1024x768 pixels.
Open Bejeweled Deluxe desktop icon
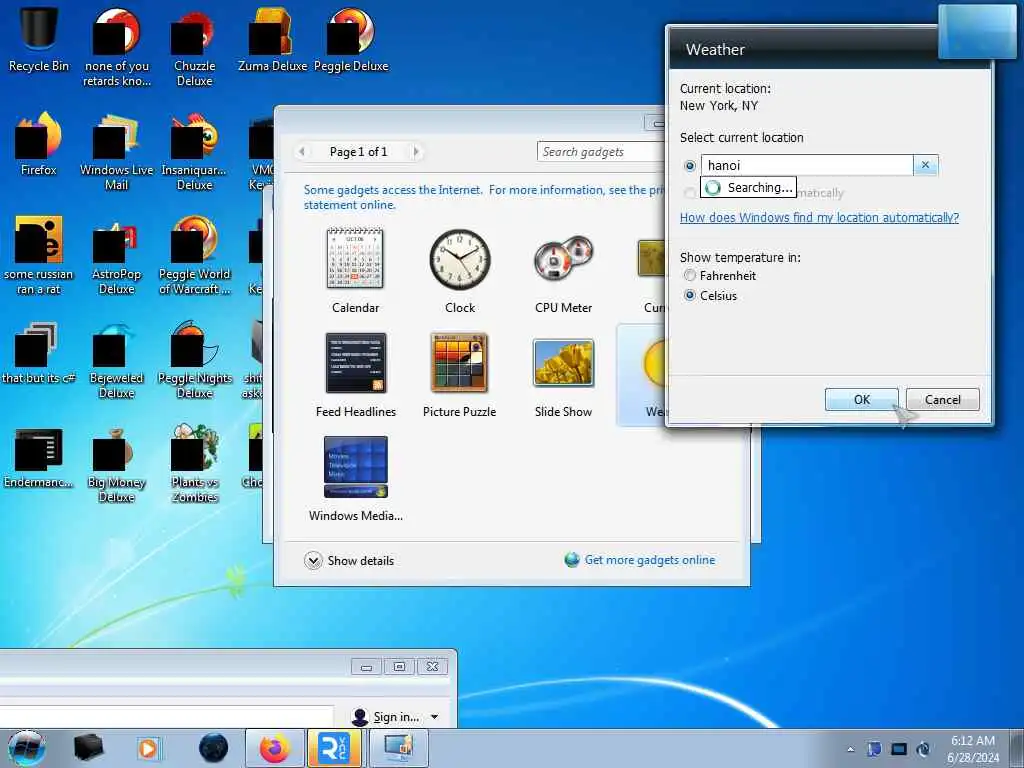[116, 360]
